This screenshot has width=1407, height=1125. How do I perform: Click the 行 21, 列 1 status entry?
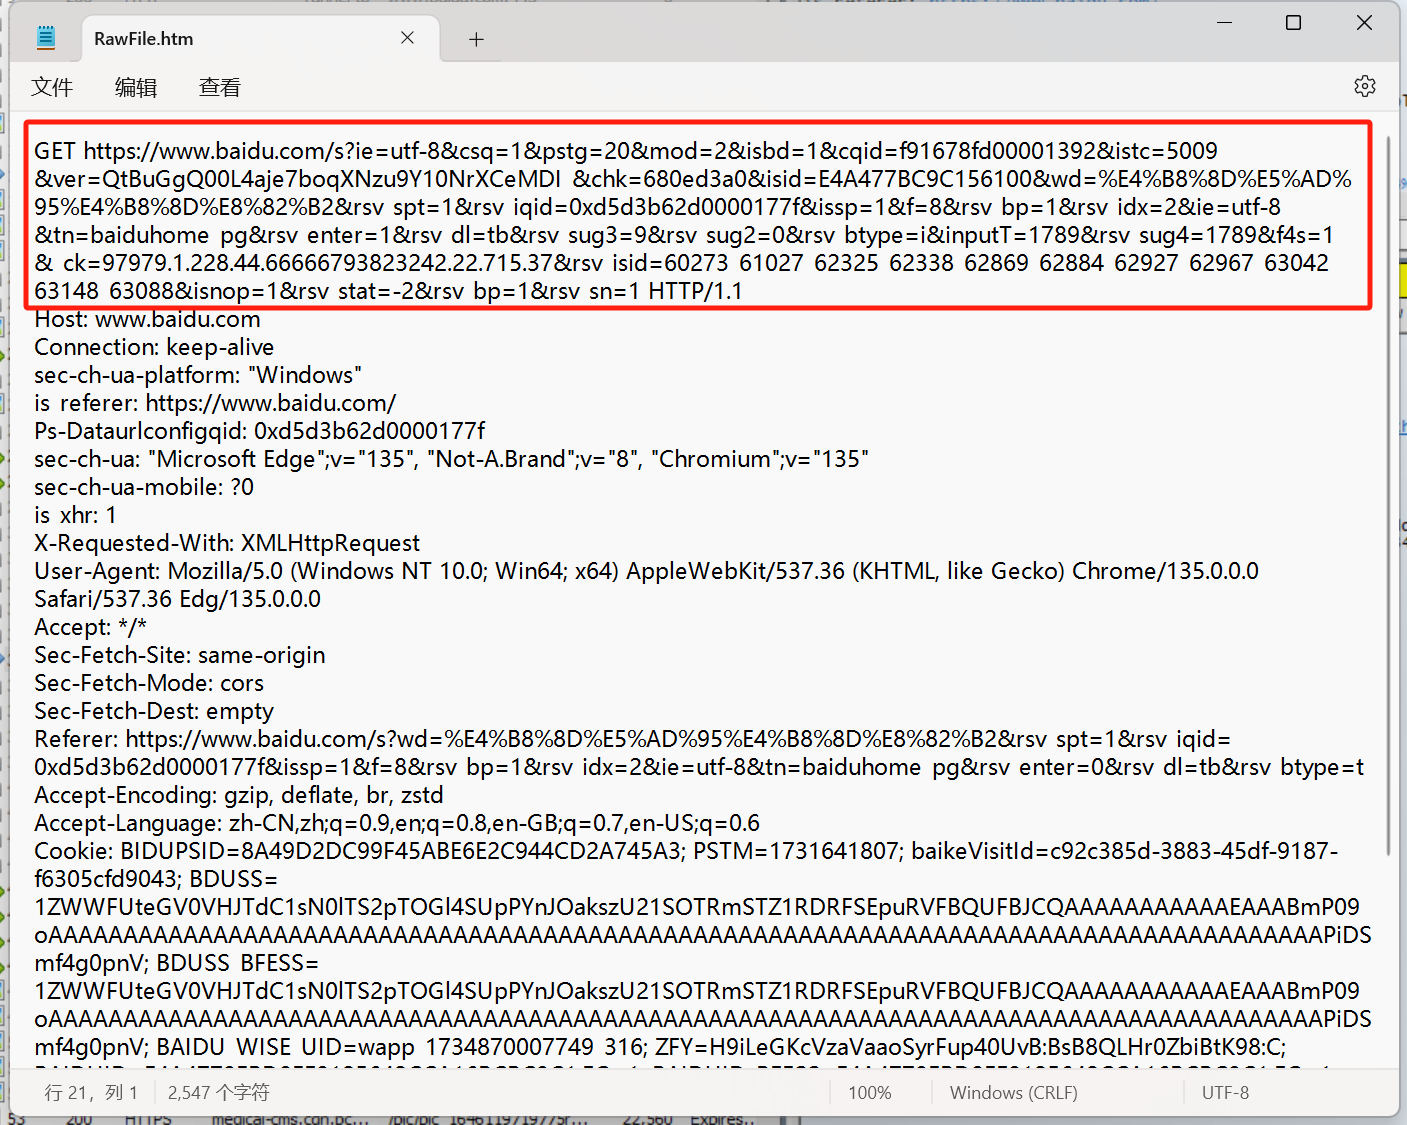[91, 1092]
